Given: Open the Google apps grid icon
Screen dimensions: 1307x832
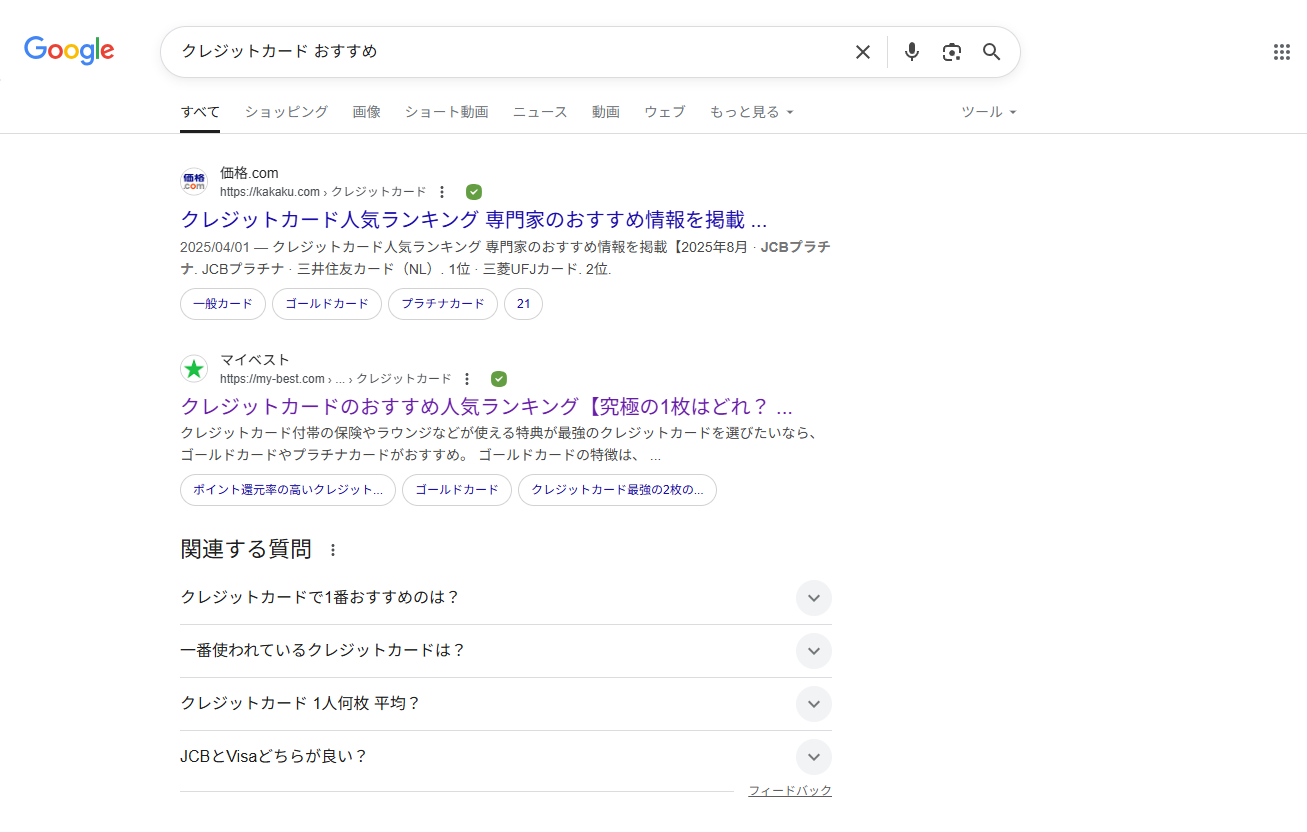Looking at the screenshot, I should [1282, 52].
